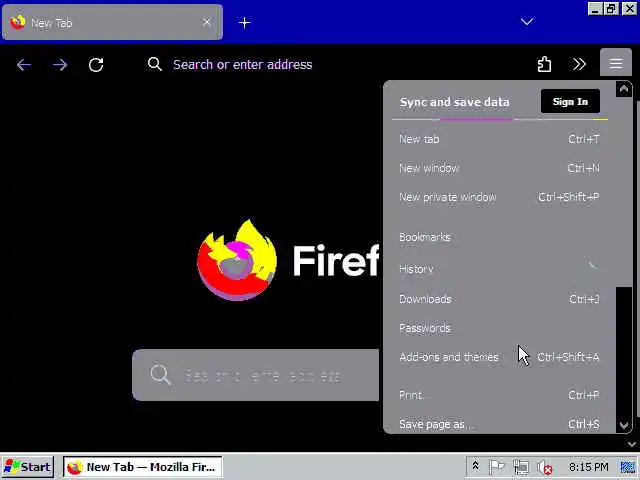
Task: Reload the current page
Action: [x=96, y=64]
